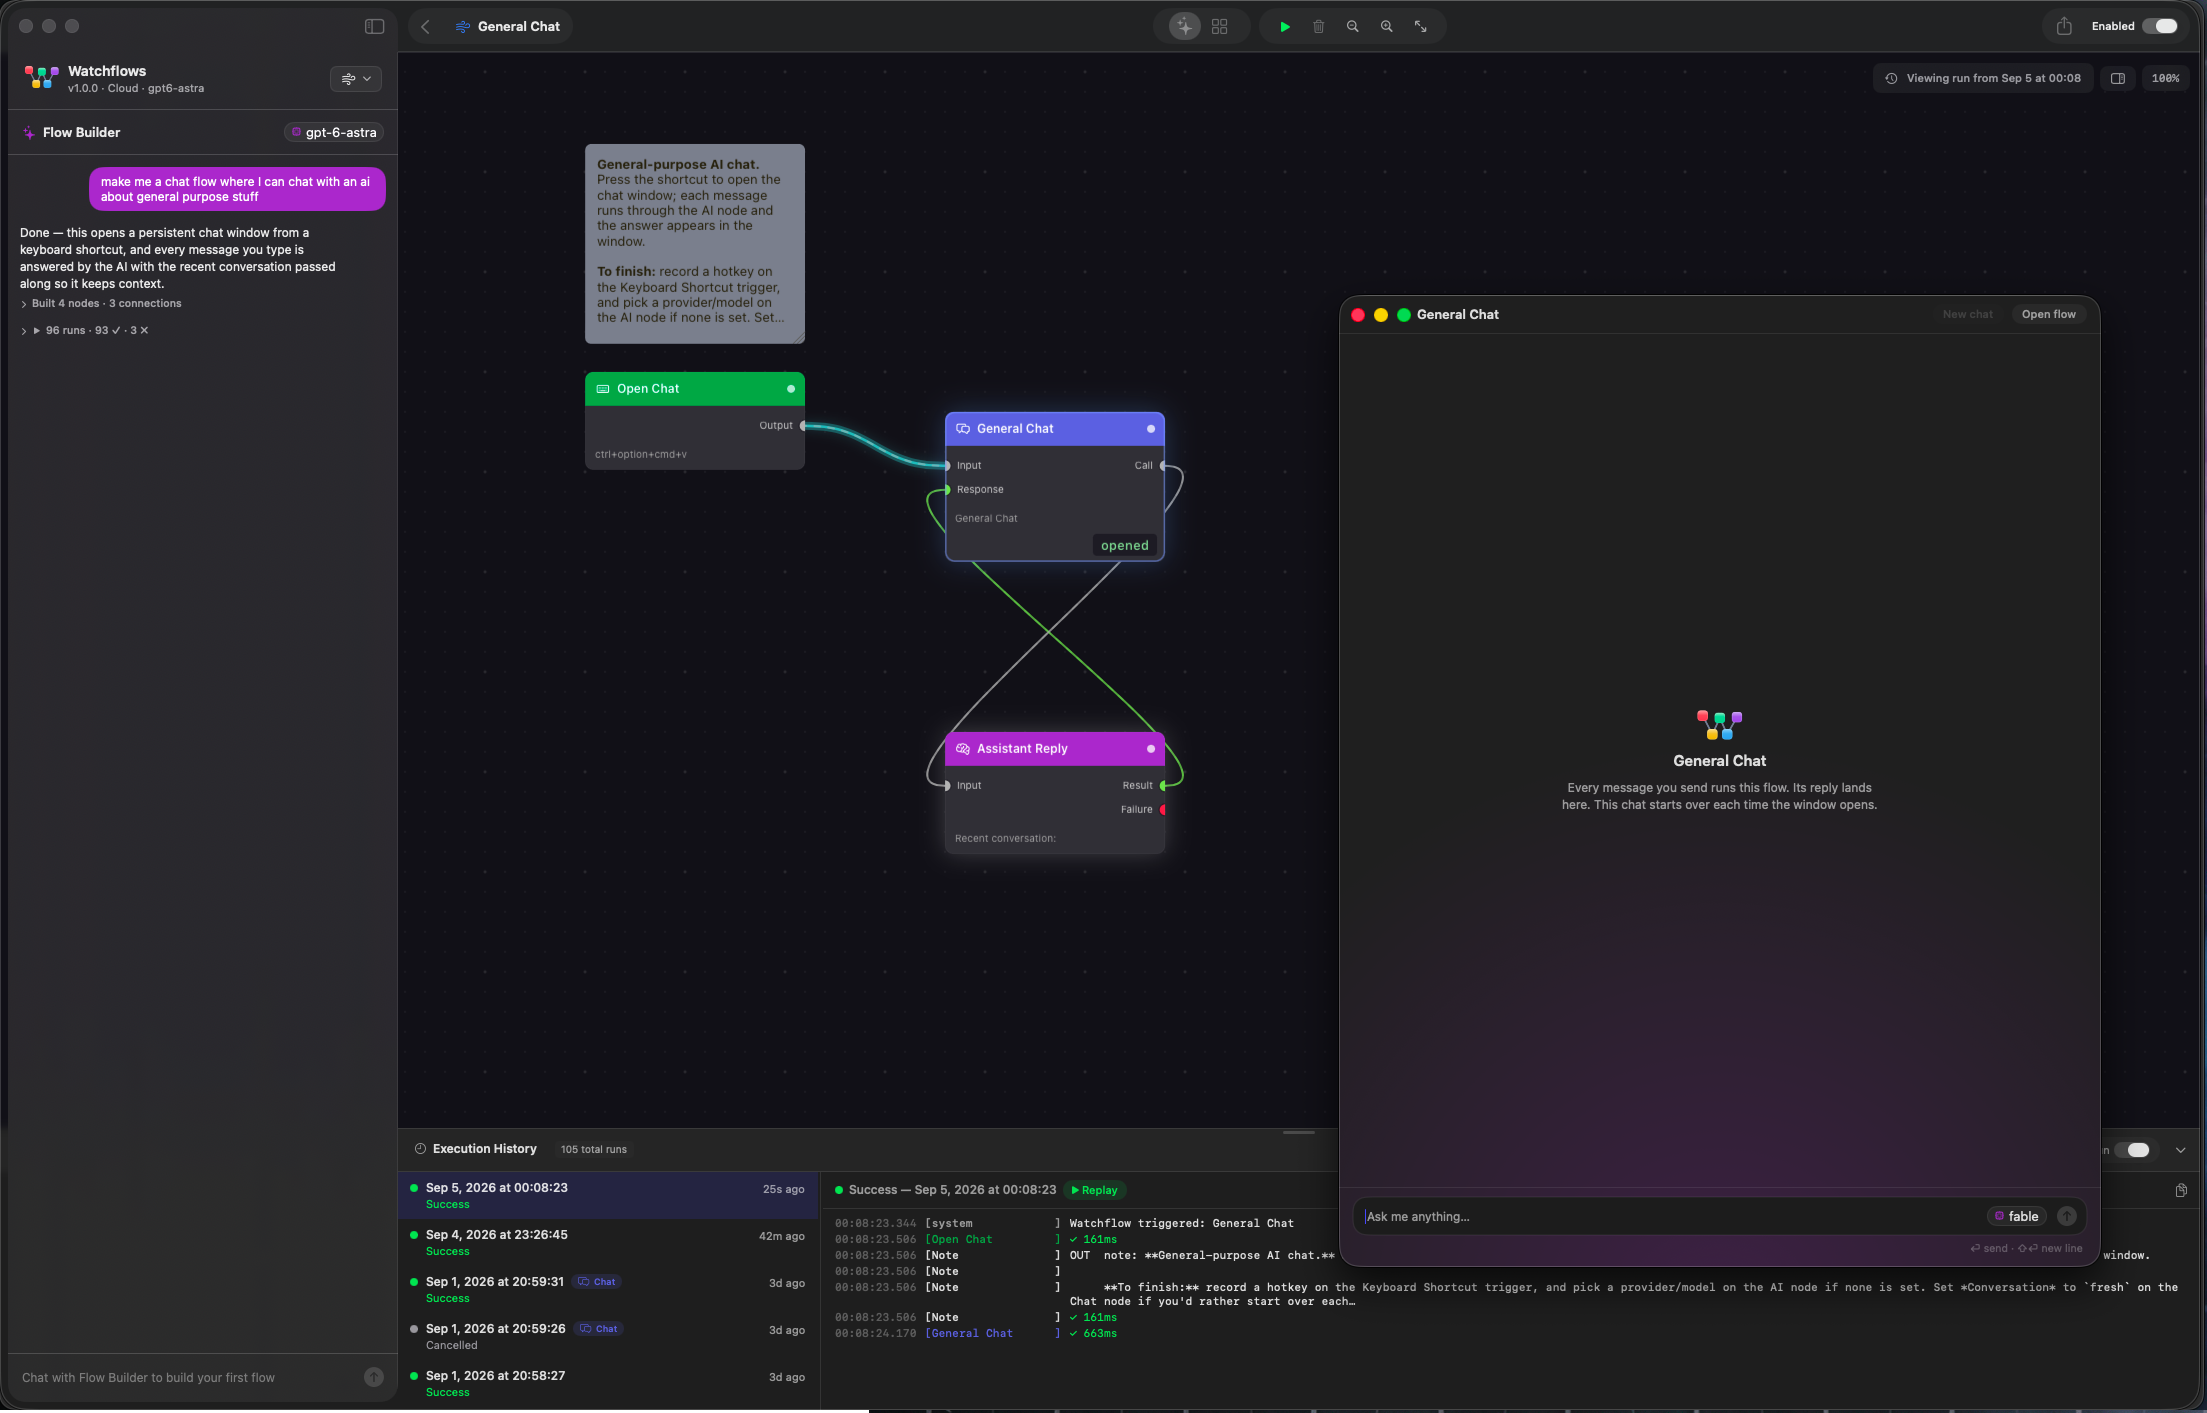
Task: Share the flow with the share icon
Action: [x=2064, y=27]
